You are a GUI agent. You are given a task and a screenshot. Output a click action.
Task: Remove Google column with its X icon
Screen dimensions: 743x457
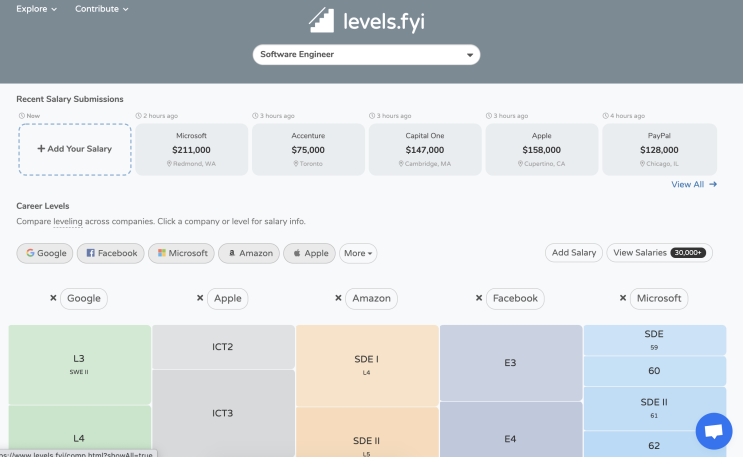click(x=53, y=298)
